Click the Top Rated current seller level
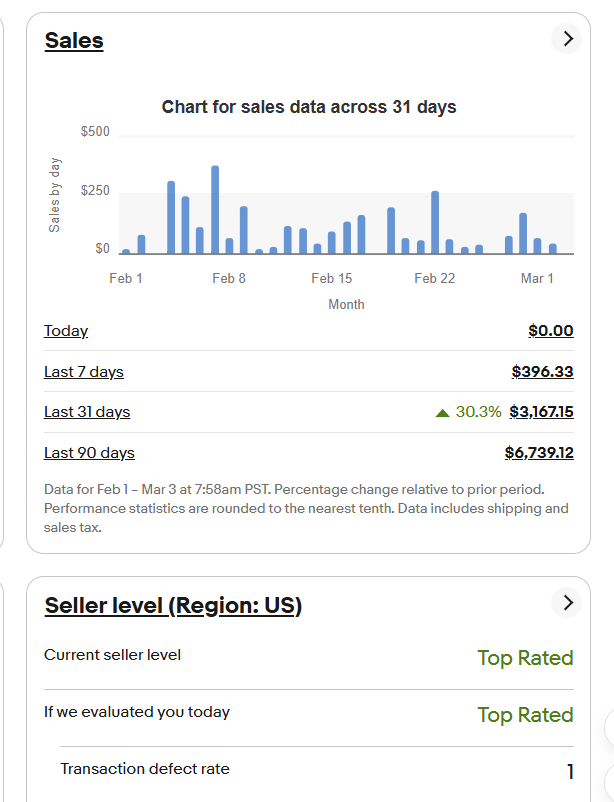Image resolution: width=614 pixels, height=802 pixels. 525,658
